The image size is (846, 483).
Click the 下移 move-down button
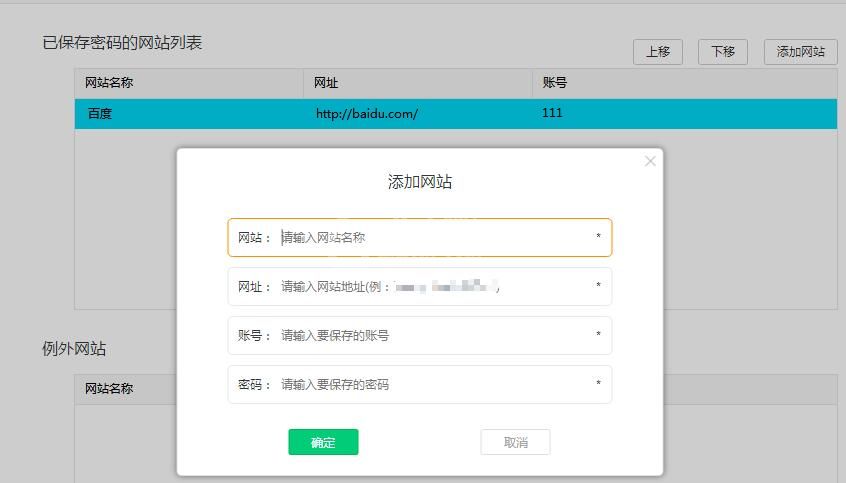tap(722, 52)
